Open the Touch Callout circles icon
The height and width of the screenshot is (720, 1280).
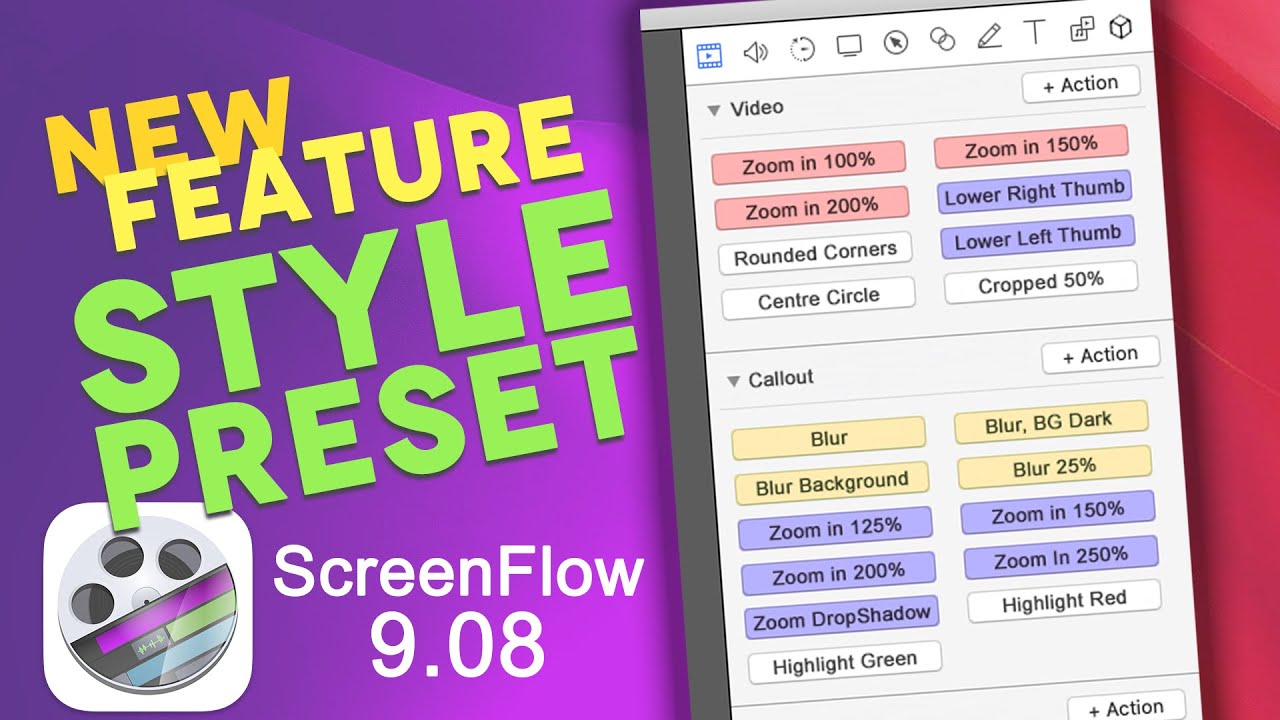tap(942, 39)
